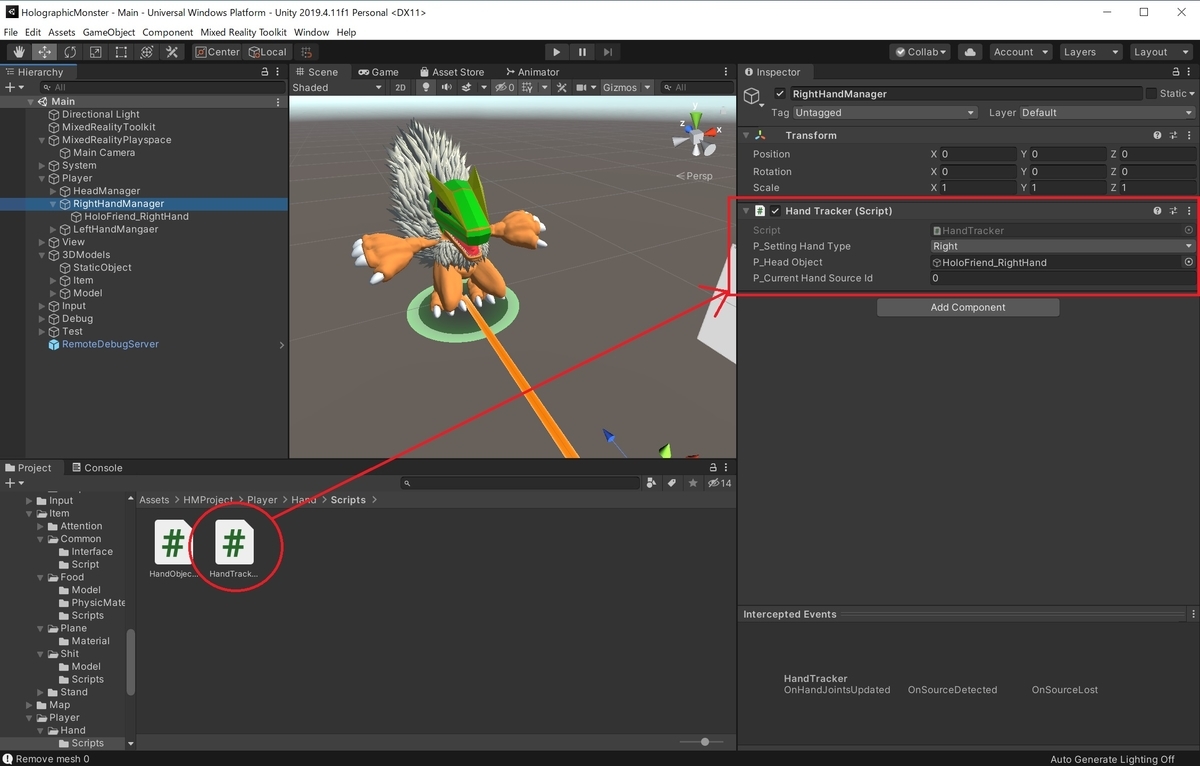
Task: Select the Rect Transform tool
Action: tap(121, 52)
